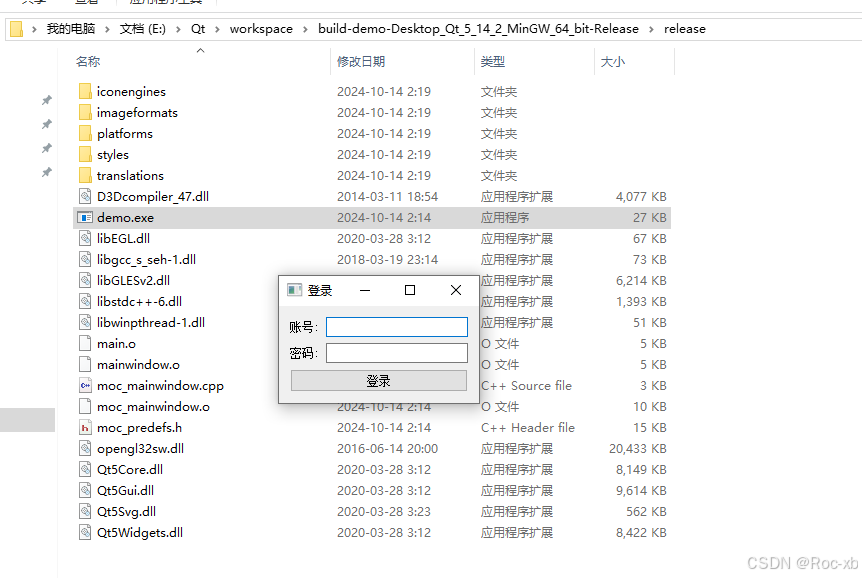Select the opengl32sw.dll file name

[x=140, y=449]
